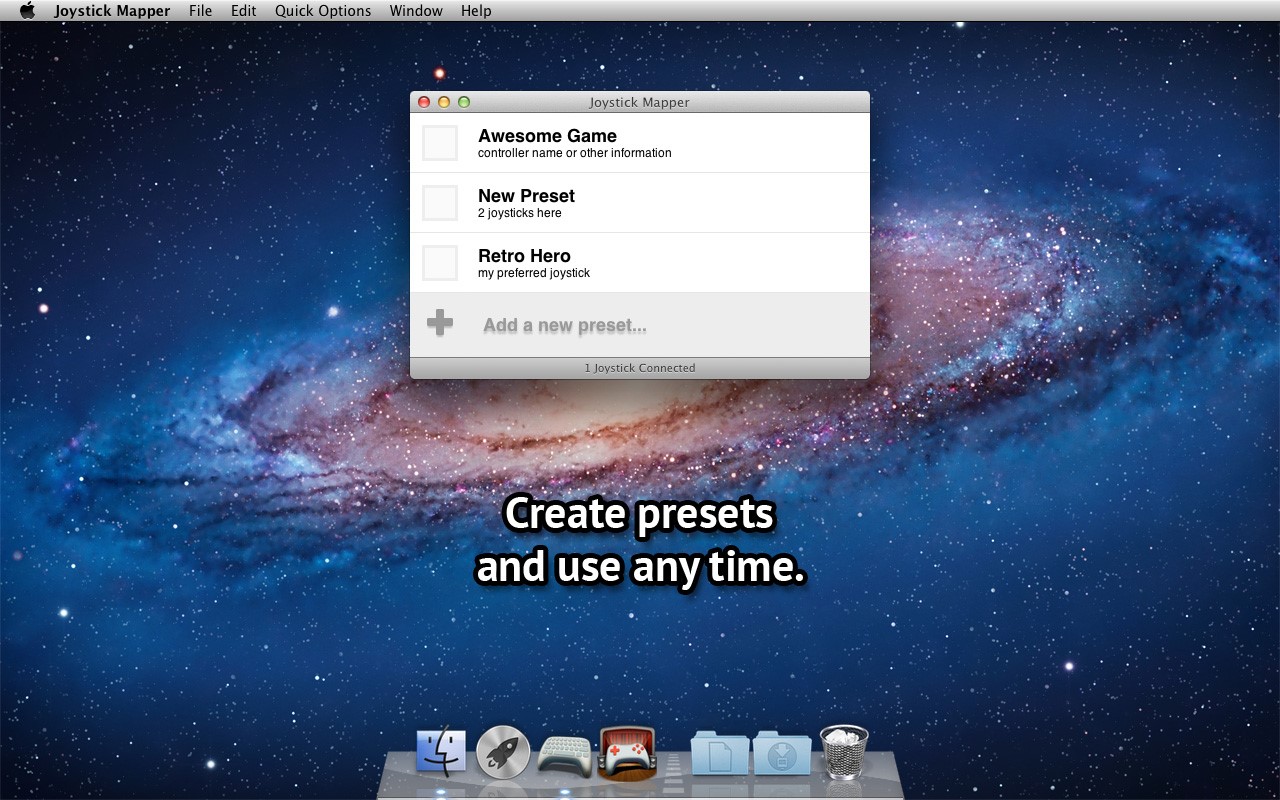Click the plus icon to add a preset
Image resolution: width=1280 pixels, height=800 pixels.
click(440, 323)
